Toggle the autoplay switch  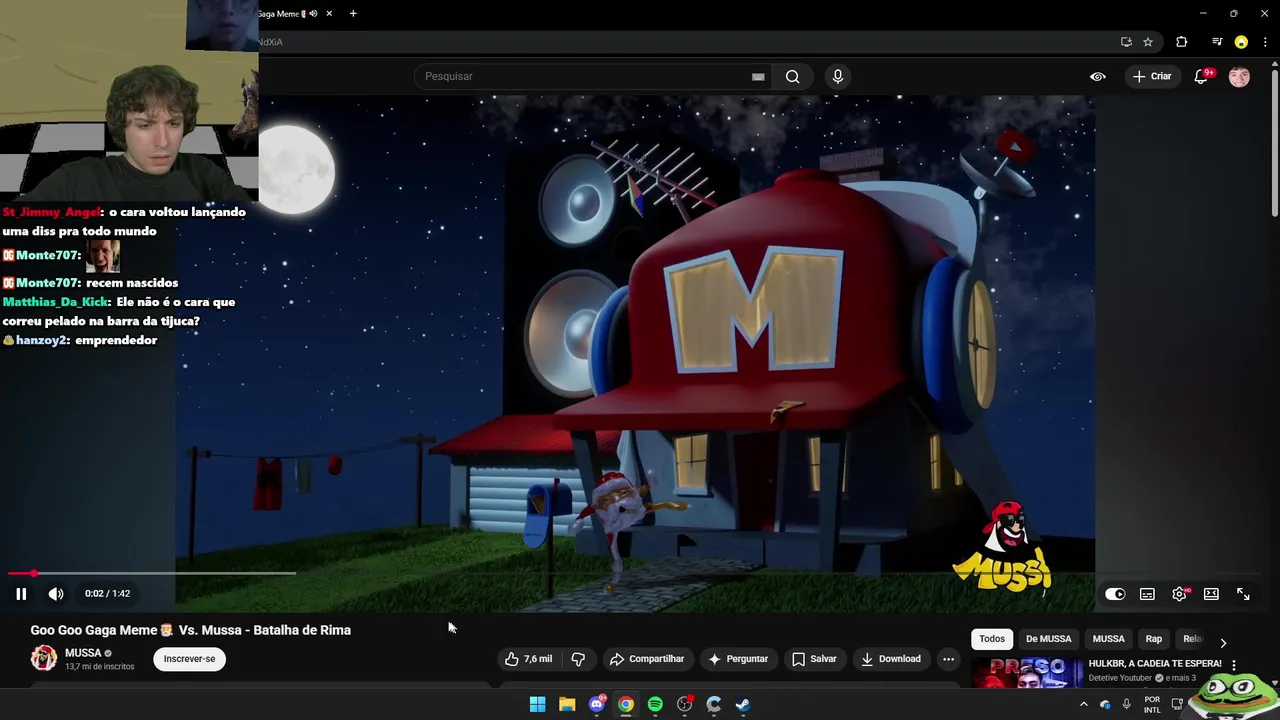[1115, 594]
